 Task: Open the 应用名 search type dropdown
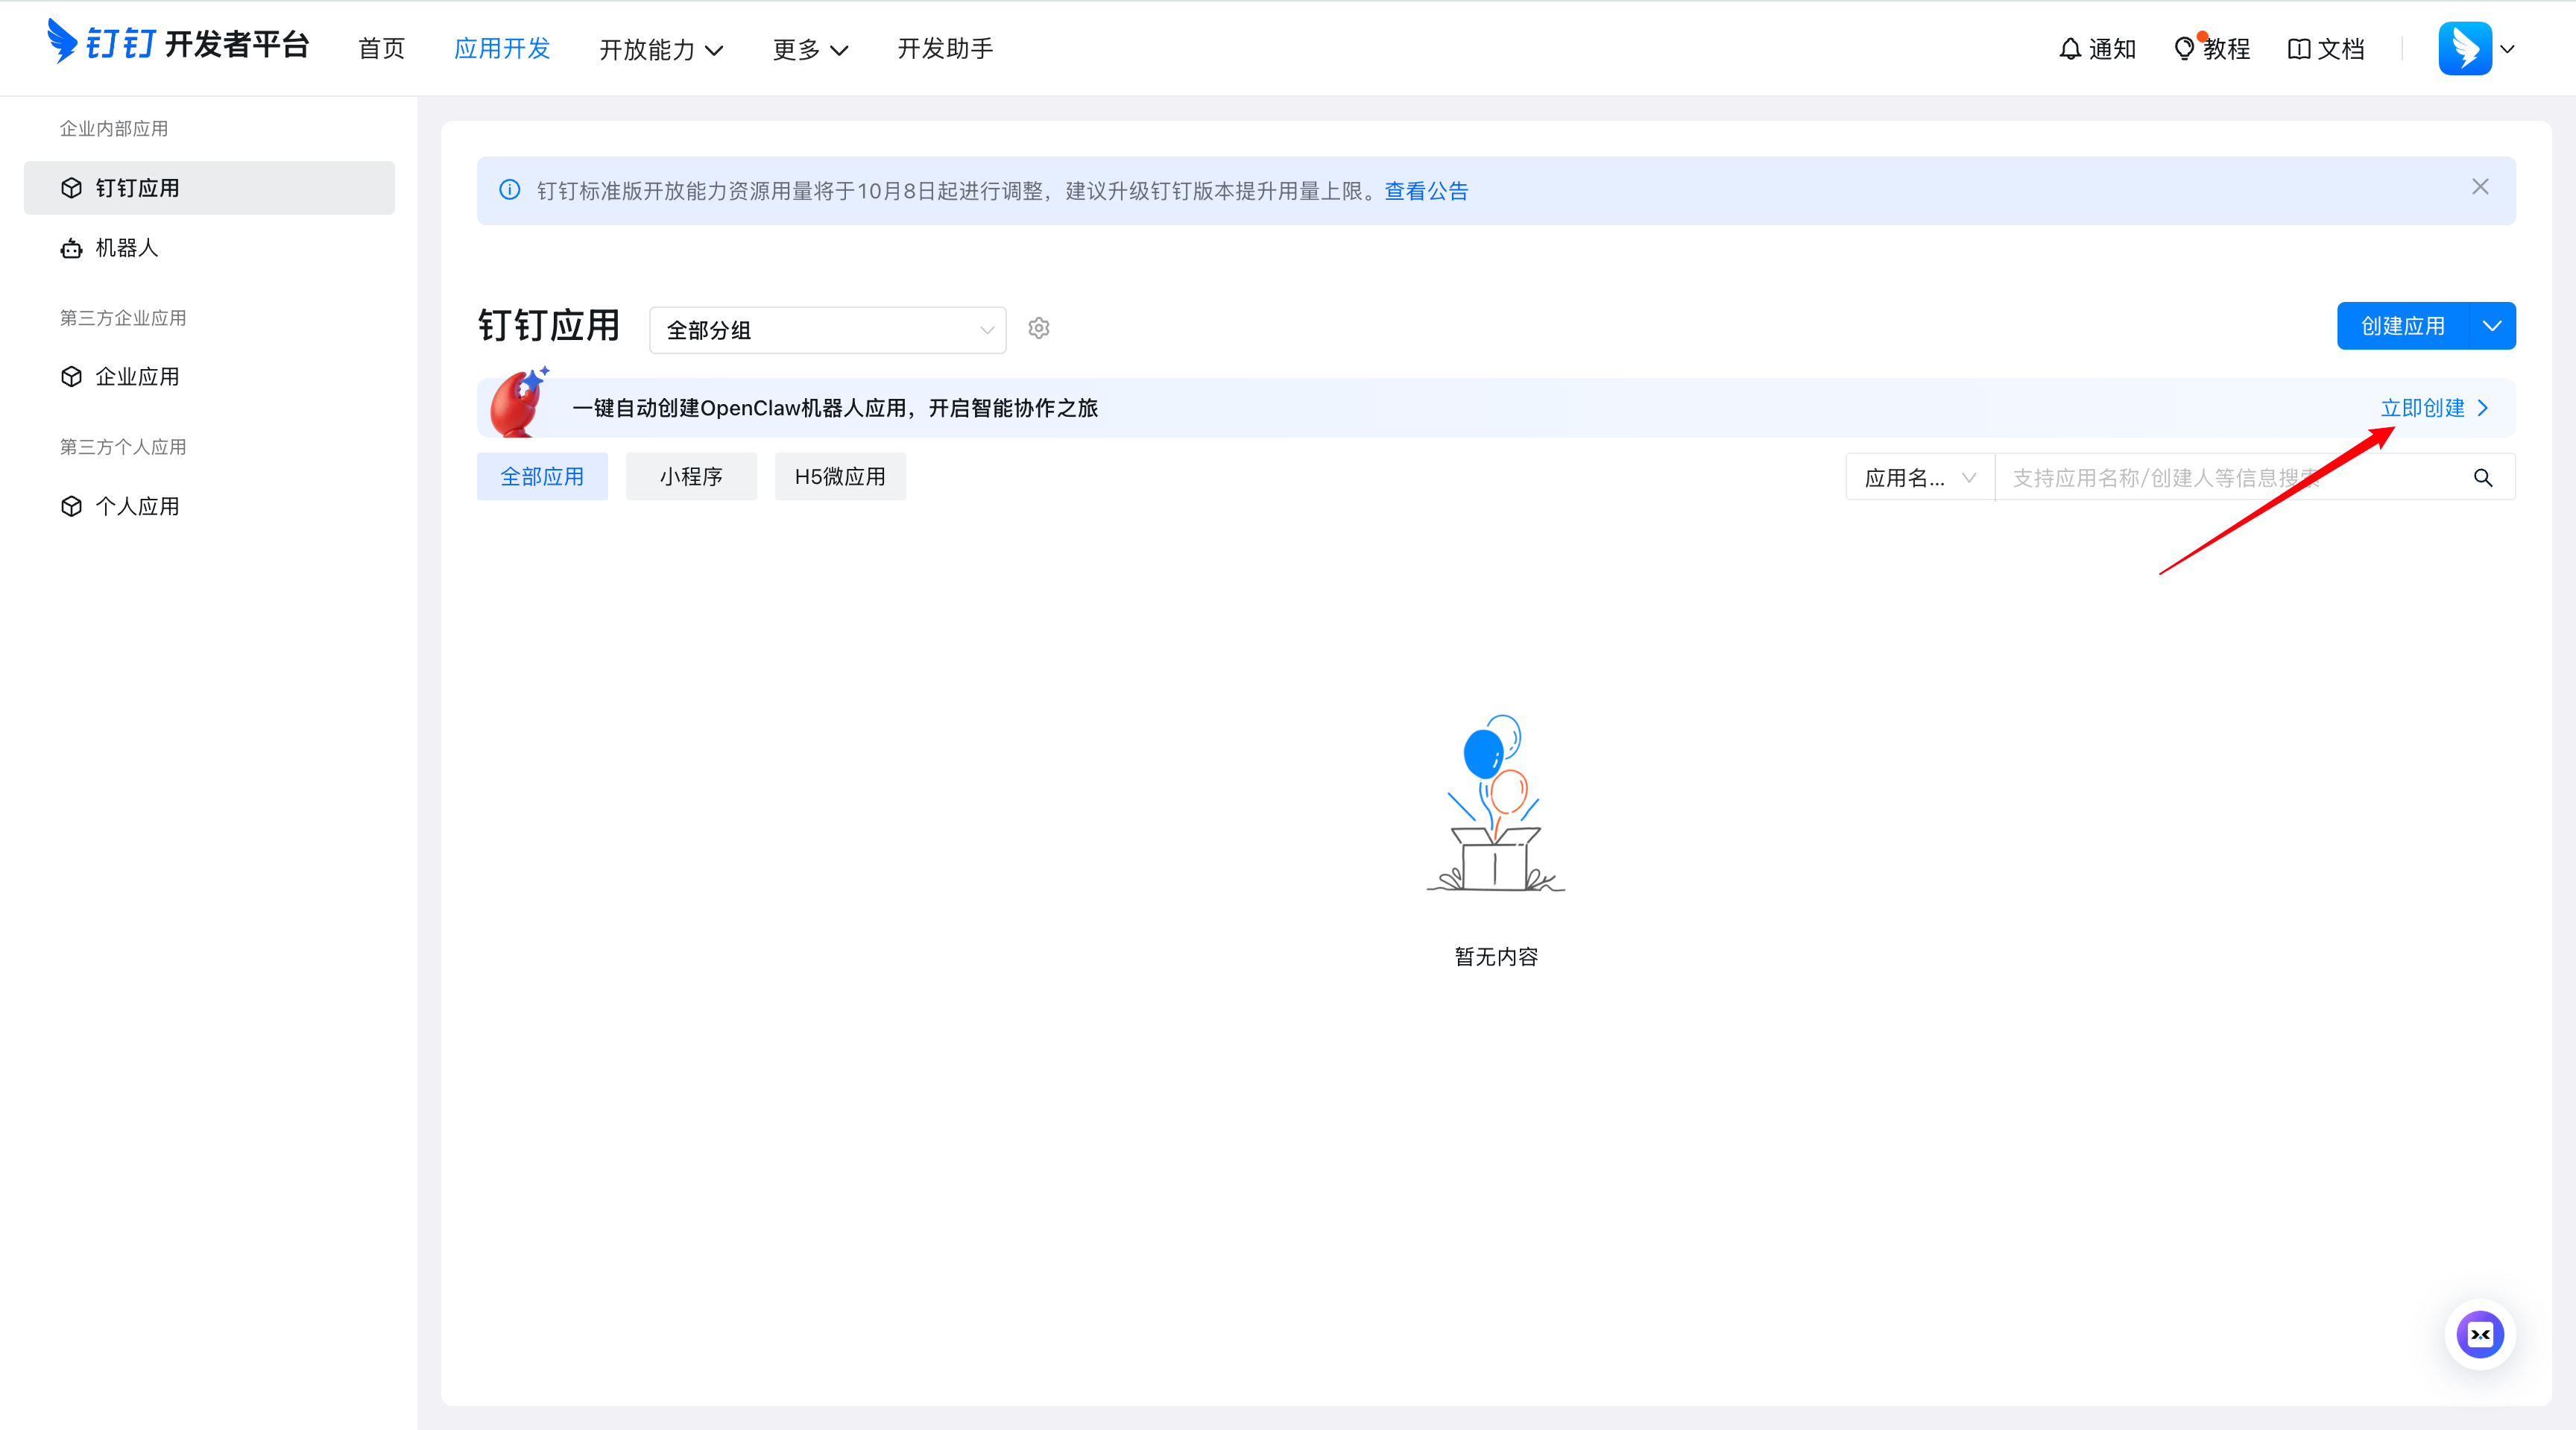(x=1919, y=478)
